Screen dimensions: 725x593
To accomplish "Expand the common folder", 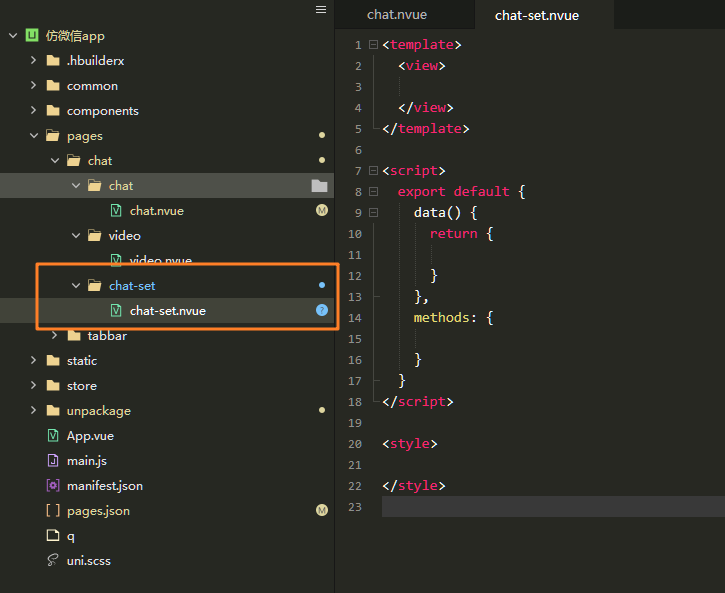I will click(33, 85).
